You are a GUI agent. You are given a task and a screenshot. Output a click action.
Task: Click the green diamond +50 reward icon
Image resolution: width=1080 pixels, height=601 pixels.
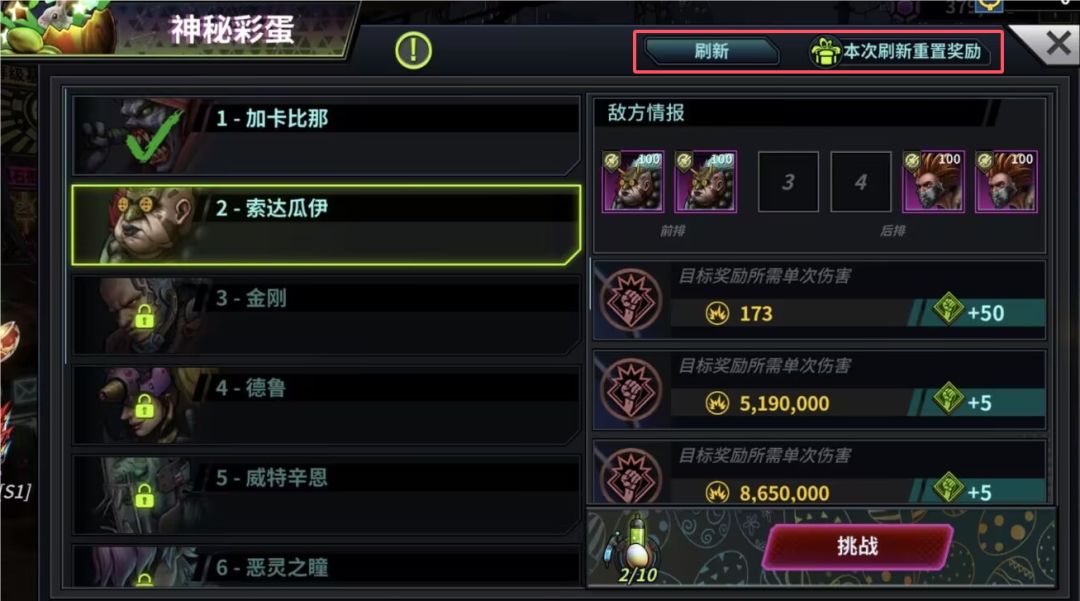pos(948,308)
